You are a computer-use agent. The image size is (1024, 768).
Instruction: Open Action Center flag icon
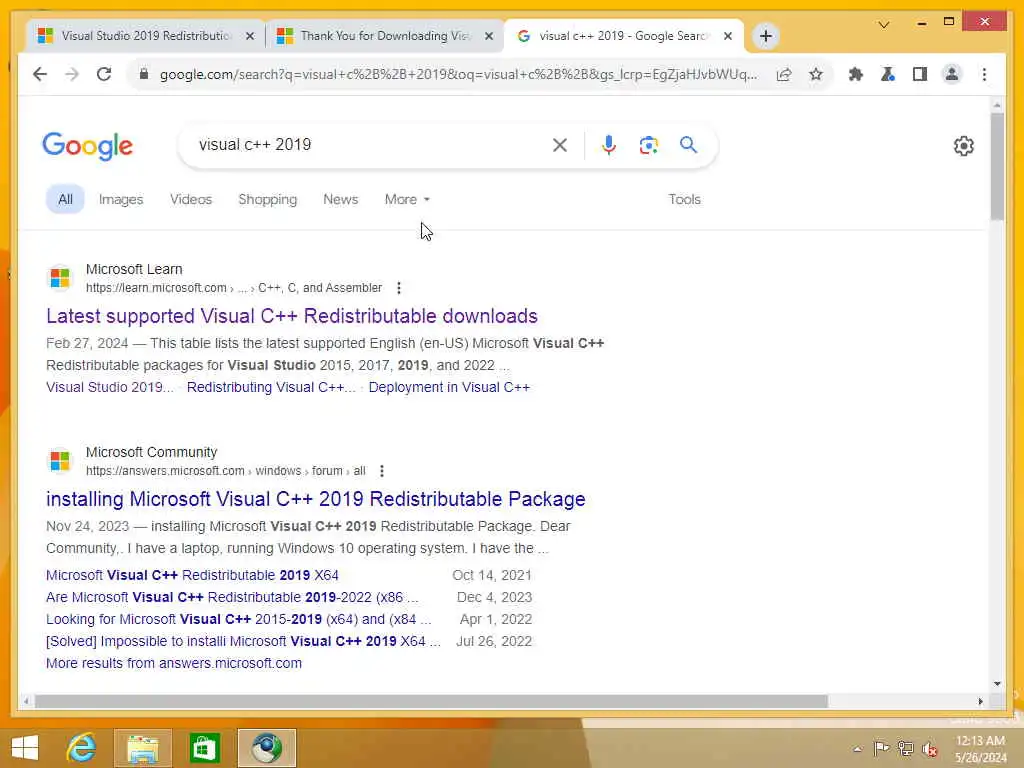881,748
